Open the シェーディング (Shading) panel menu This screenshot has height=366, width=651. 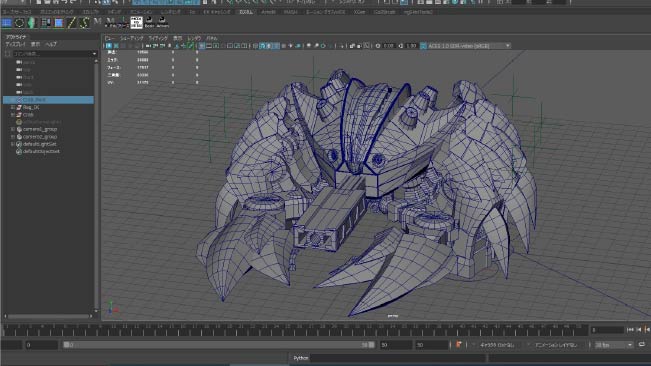tap(132, 38)
